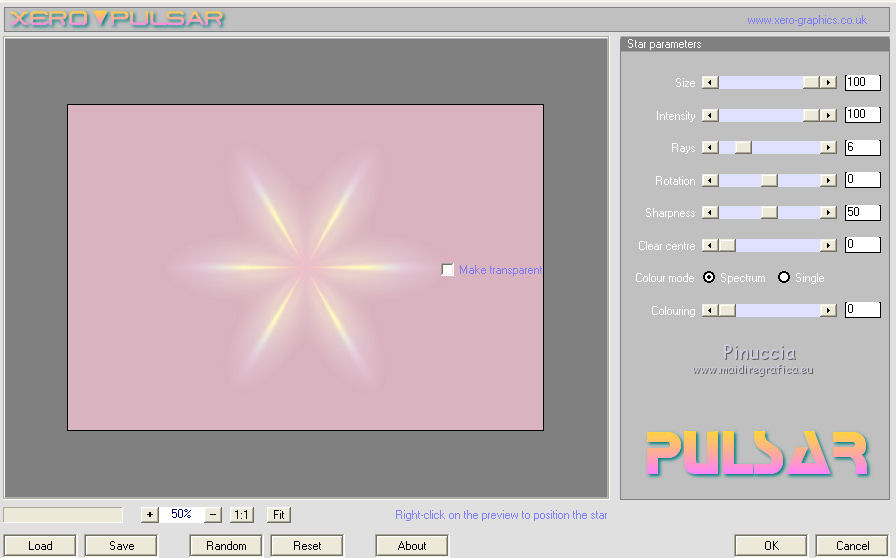Viewport: 896px width, 558px height.
Task: Focus the Sharpness value field
Action: (x=862, y=212)
